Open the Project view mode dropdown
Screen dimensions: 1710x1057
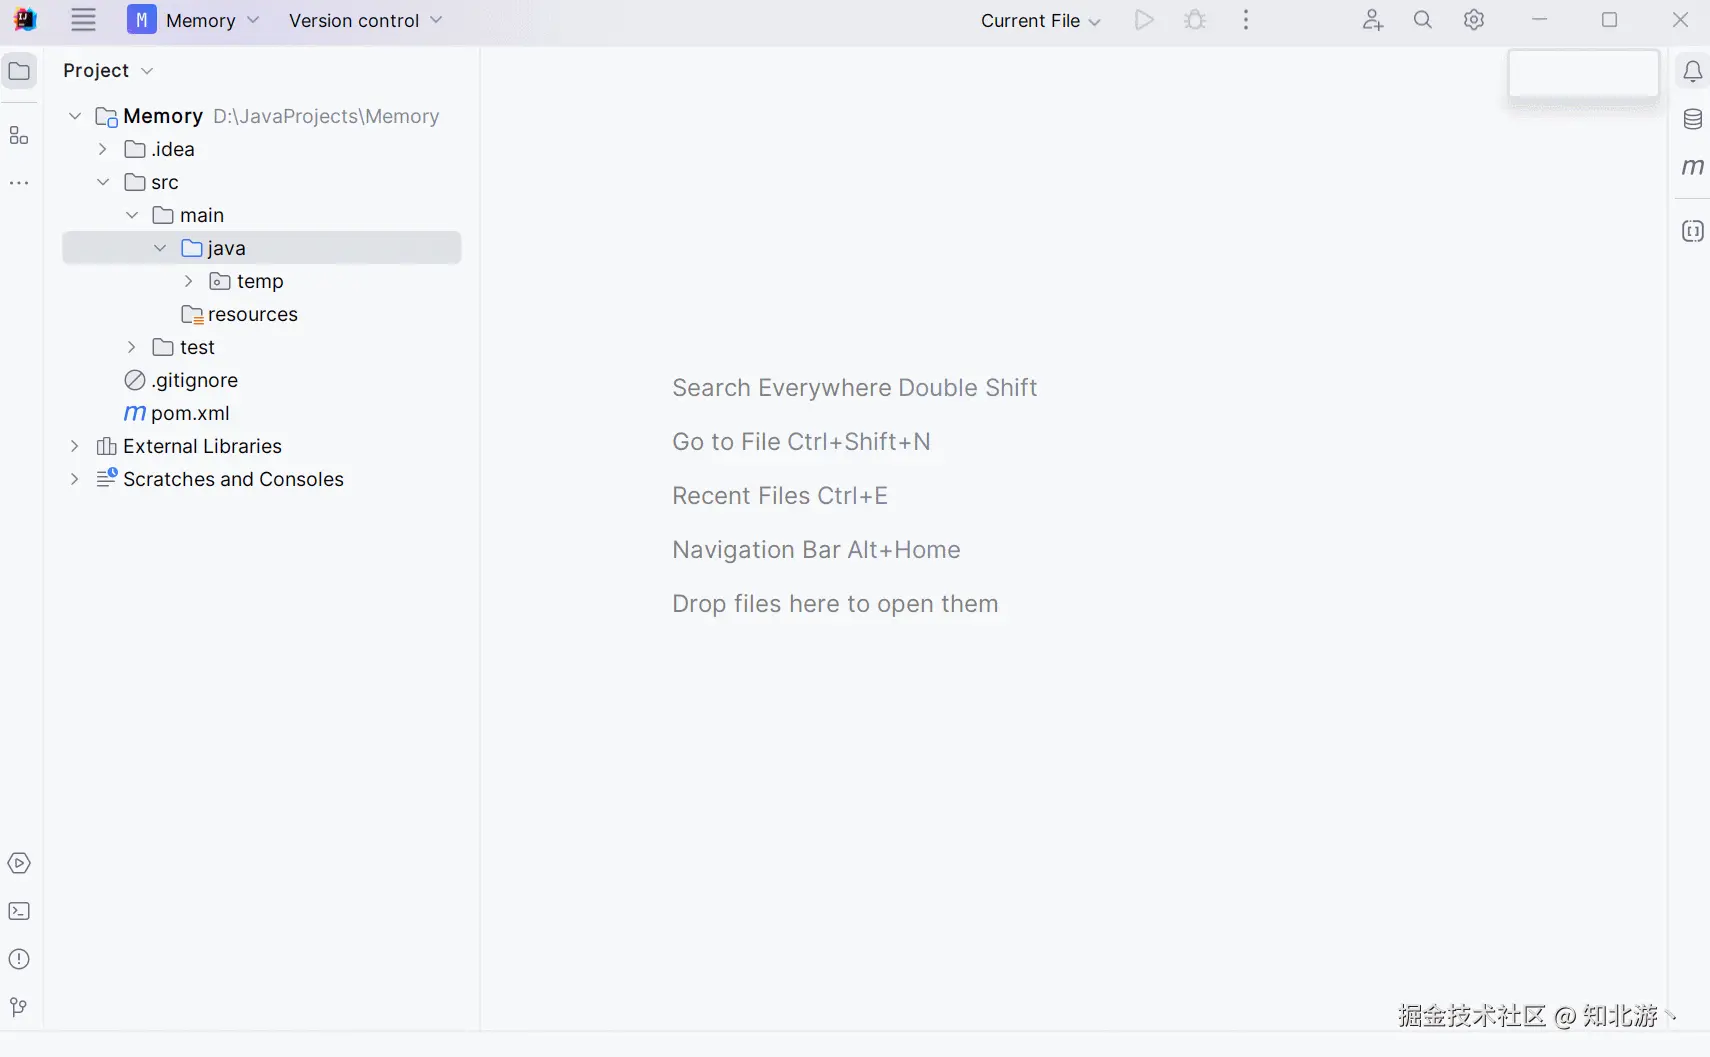(108, 70)
